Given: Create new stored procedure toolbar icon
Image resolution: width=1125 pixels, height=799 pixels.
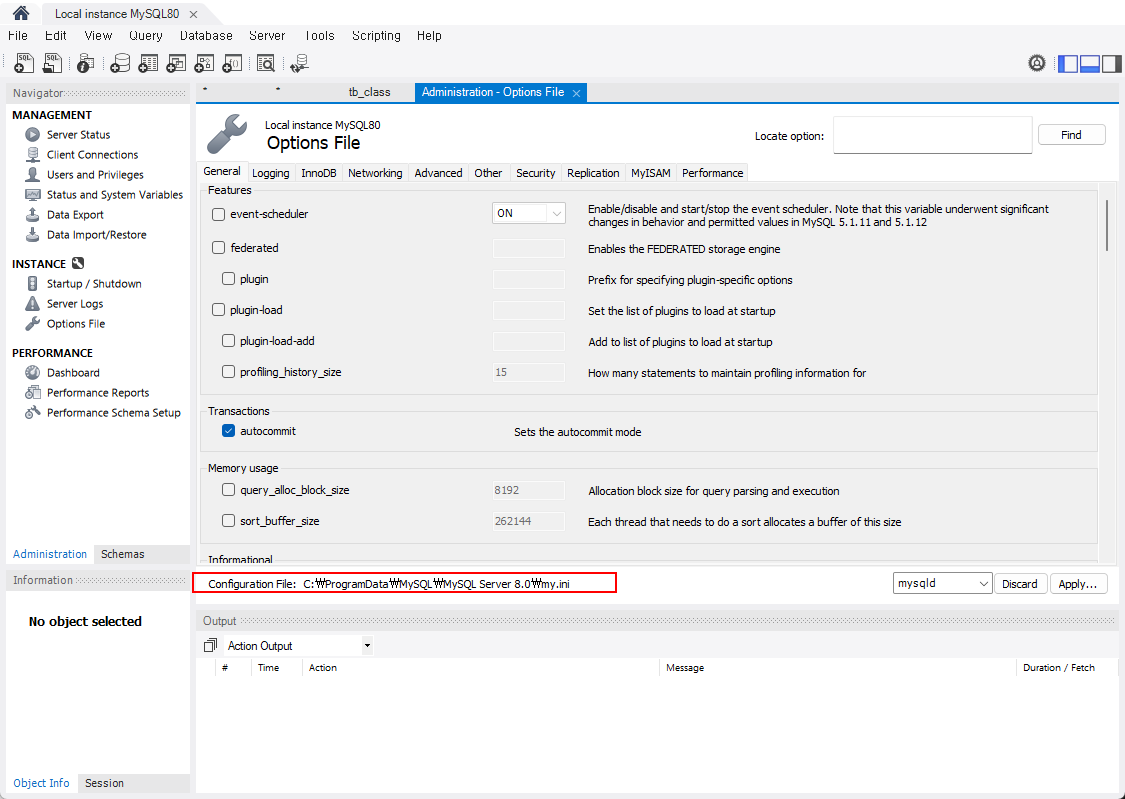Looking at the screenshot, I should (204, 63).
